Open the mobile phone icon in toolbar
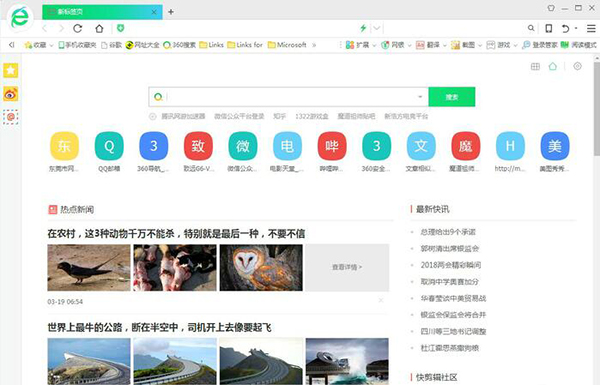This screenshot has height=385, width=600. (x=548, y=28)
